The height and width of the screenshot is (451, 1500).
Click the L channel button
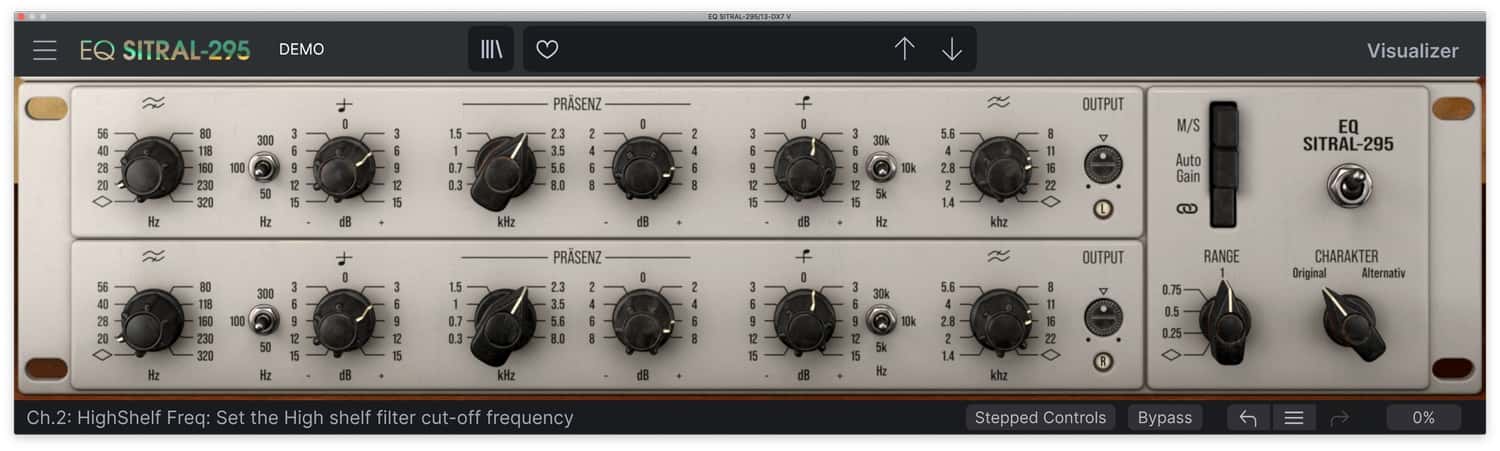coord(1103,209)
